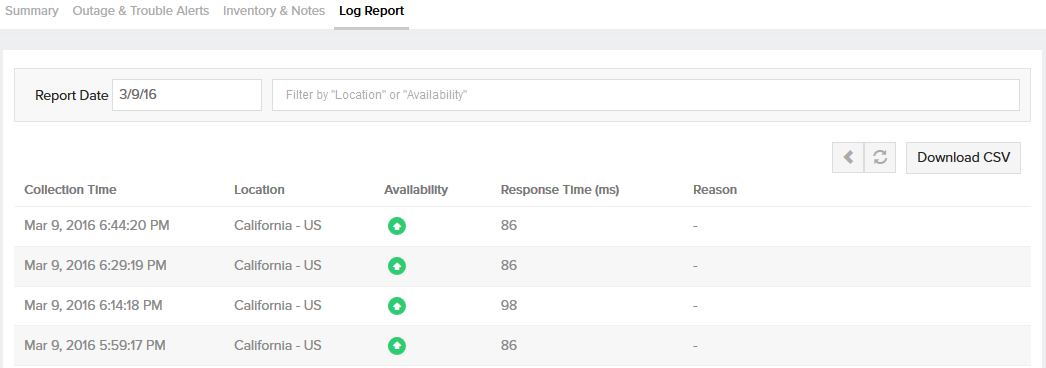Click California - US in the 6:29:19 PM row
The height and width of the screenshot is (368, 1046).
[278, 265]
